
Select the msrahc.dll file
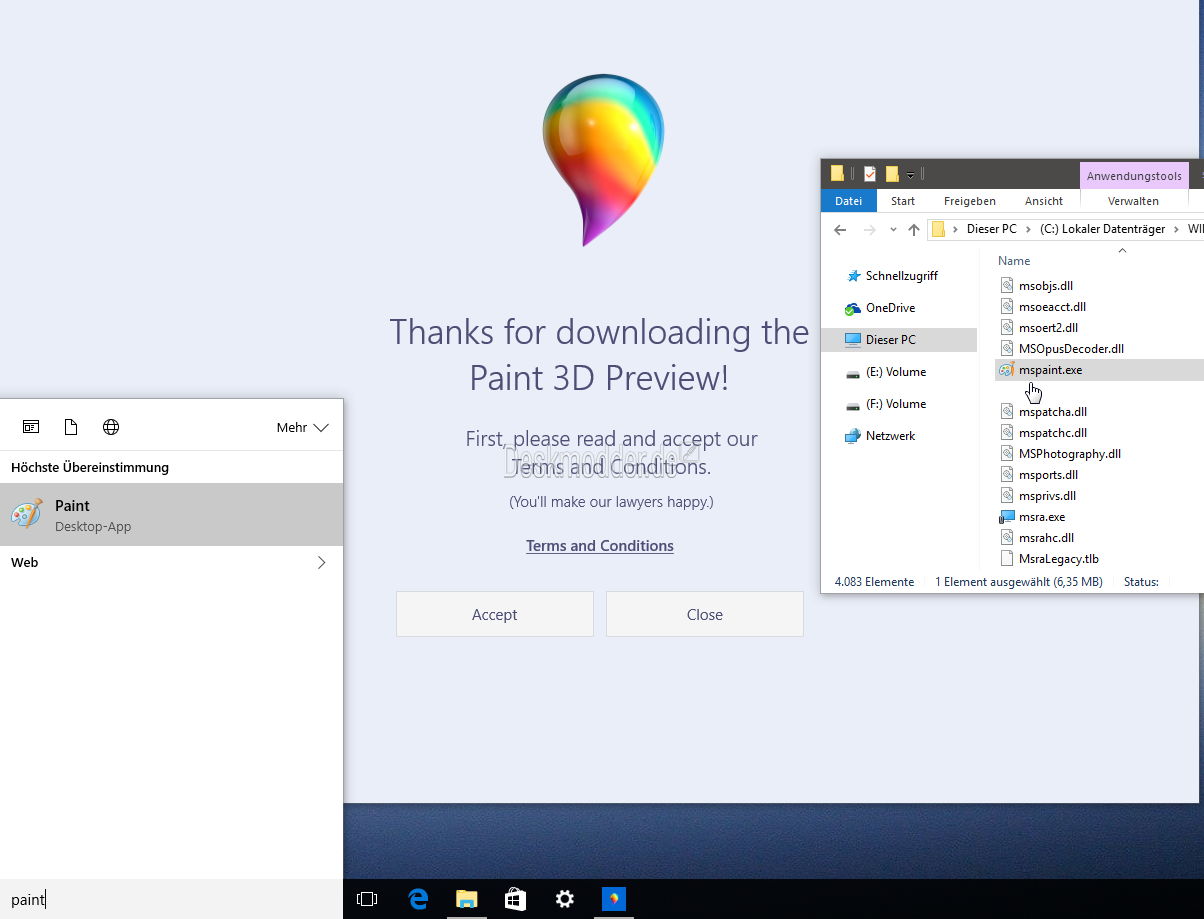tap(1046, 538)
